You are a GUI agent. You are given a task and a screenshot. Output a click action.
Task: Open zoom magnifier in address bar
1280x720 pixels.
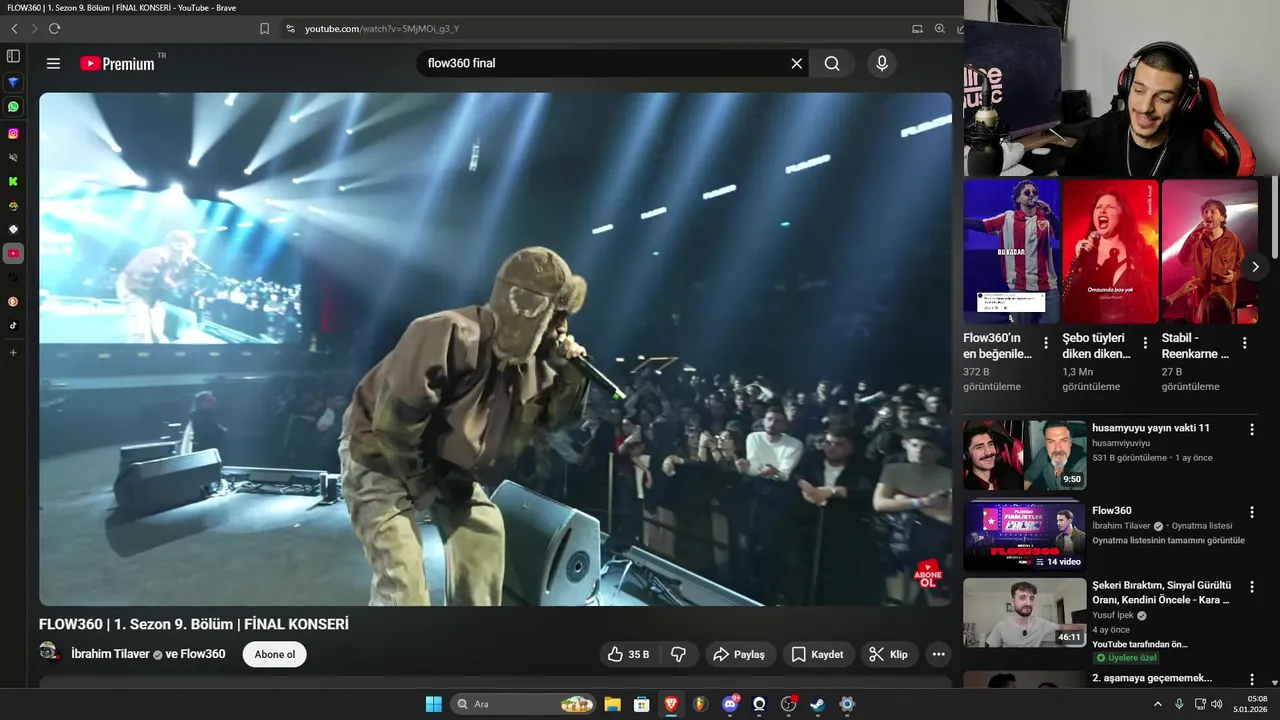coord(940,29)
